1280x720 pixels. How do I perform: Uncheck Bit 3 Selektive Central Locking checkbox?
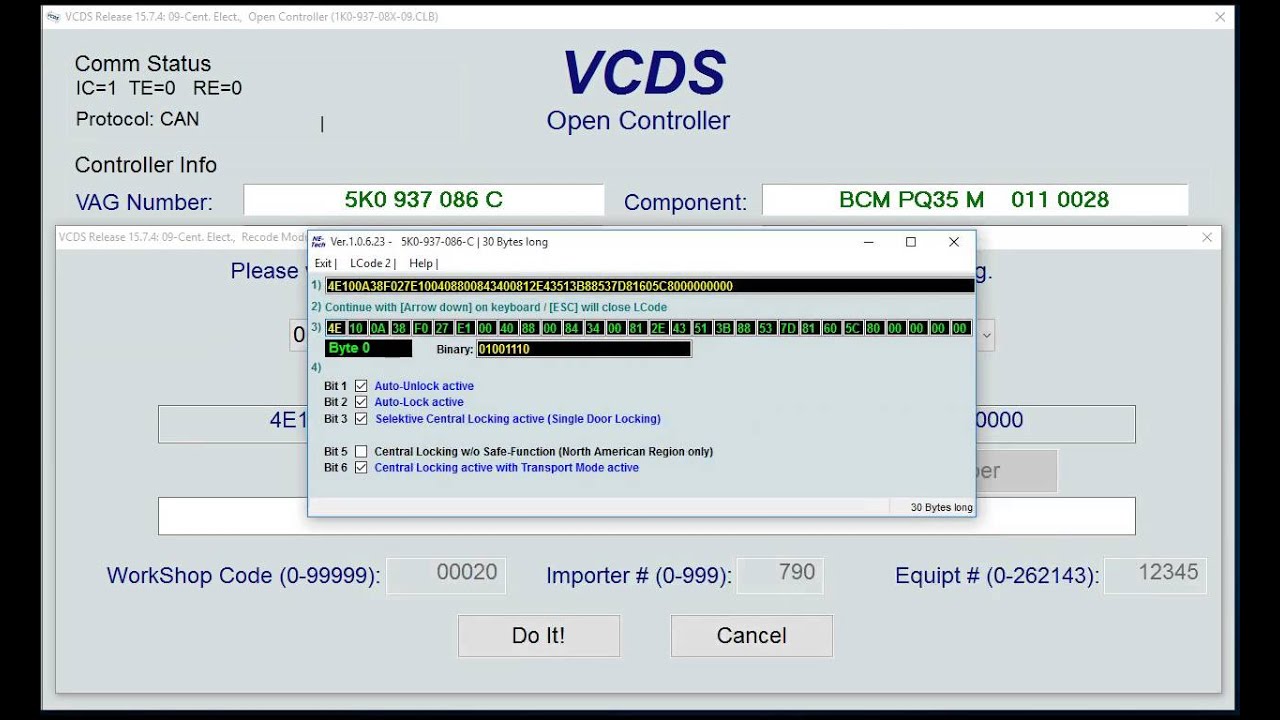click(361, 419)
